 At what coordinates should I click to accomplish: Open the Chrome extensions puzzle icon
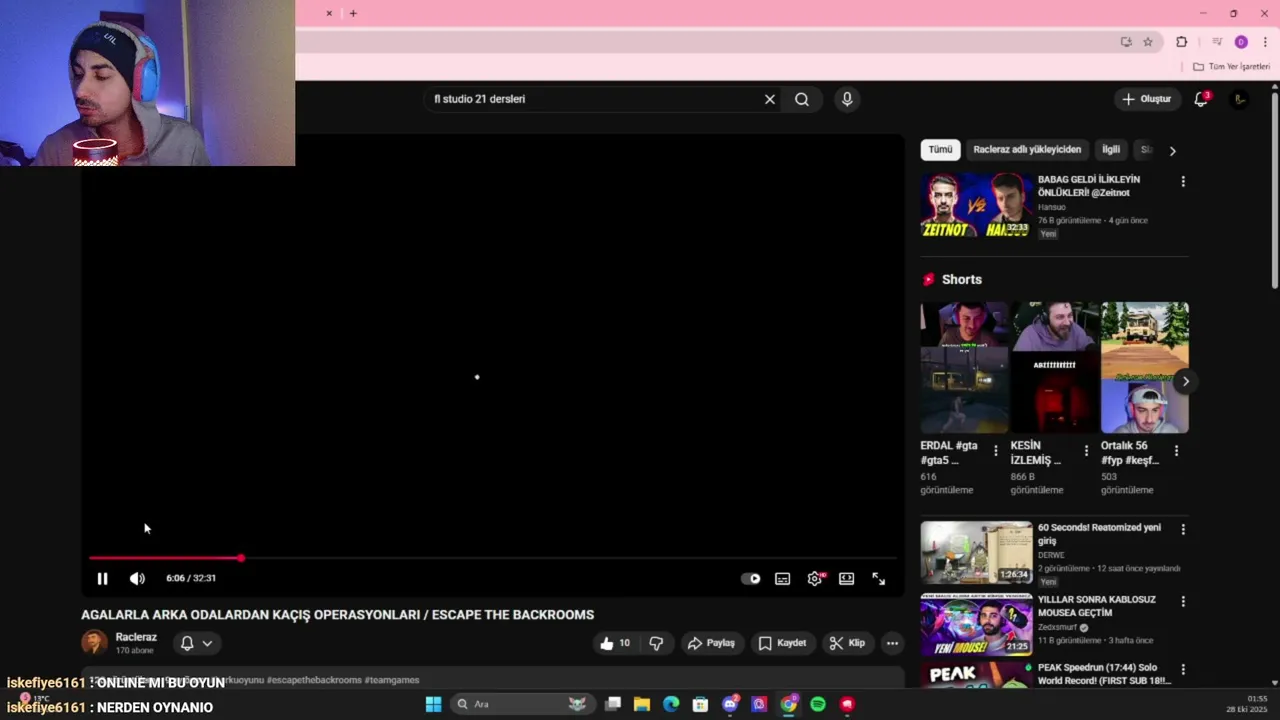pyautogui.click(x=1181, y=42)
